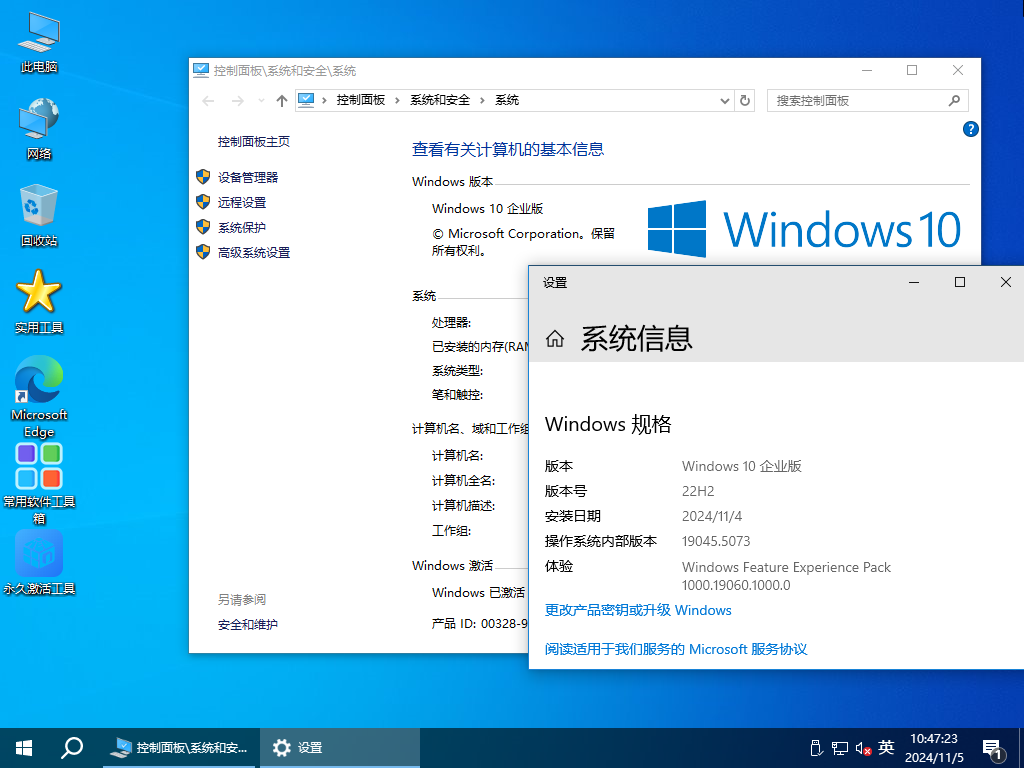The height and width of the screenshot is (768, 1024).
Task: Expand the 控制面板 breadcrumb arrow
Action: point(397,101)
